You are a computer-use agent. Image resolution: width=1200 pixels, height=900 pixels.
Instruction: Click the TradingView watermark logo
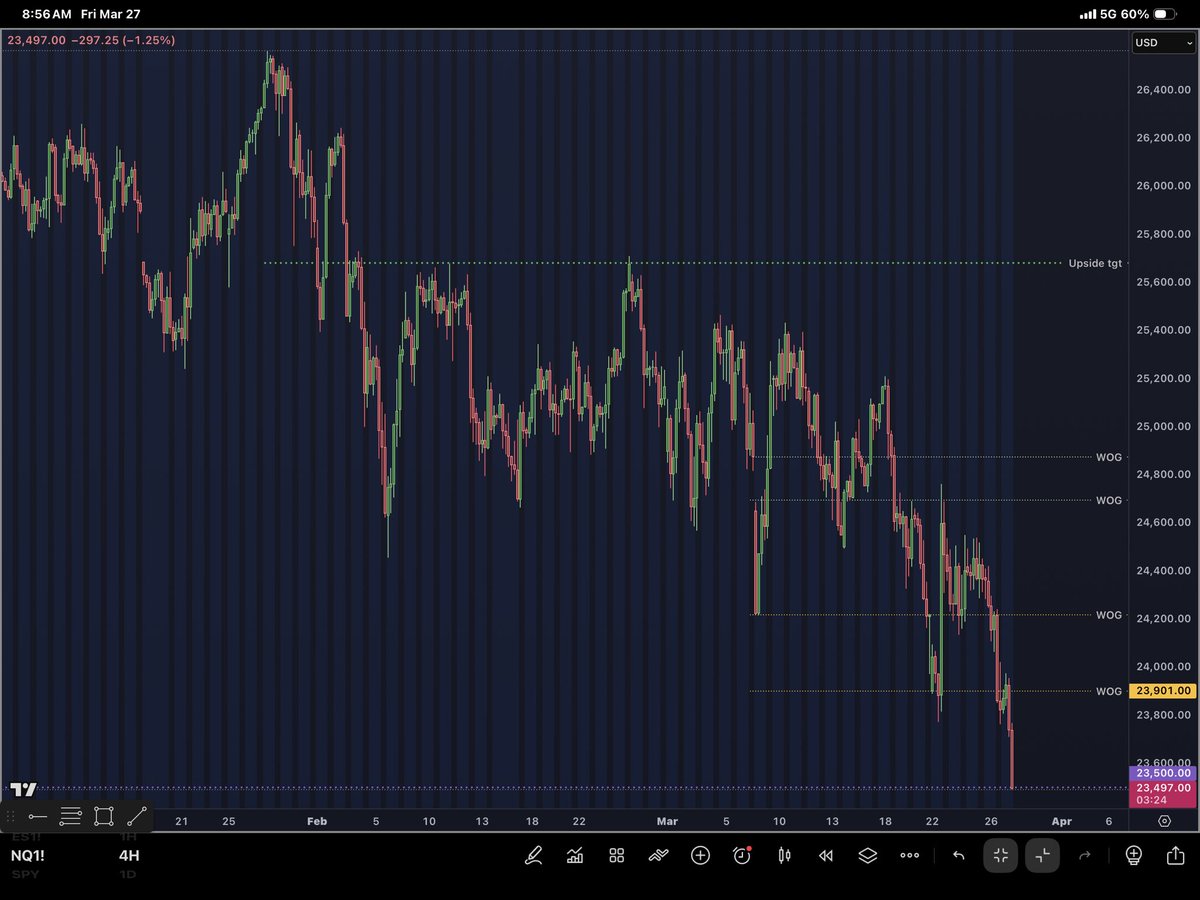tap(22, 789)
